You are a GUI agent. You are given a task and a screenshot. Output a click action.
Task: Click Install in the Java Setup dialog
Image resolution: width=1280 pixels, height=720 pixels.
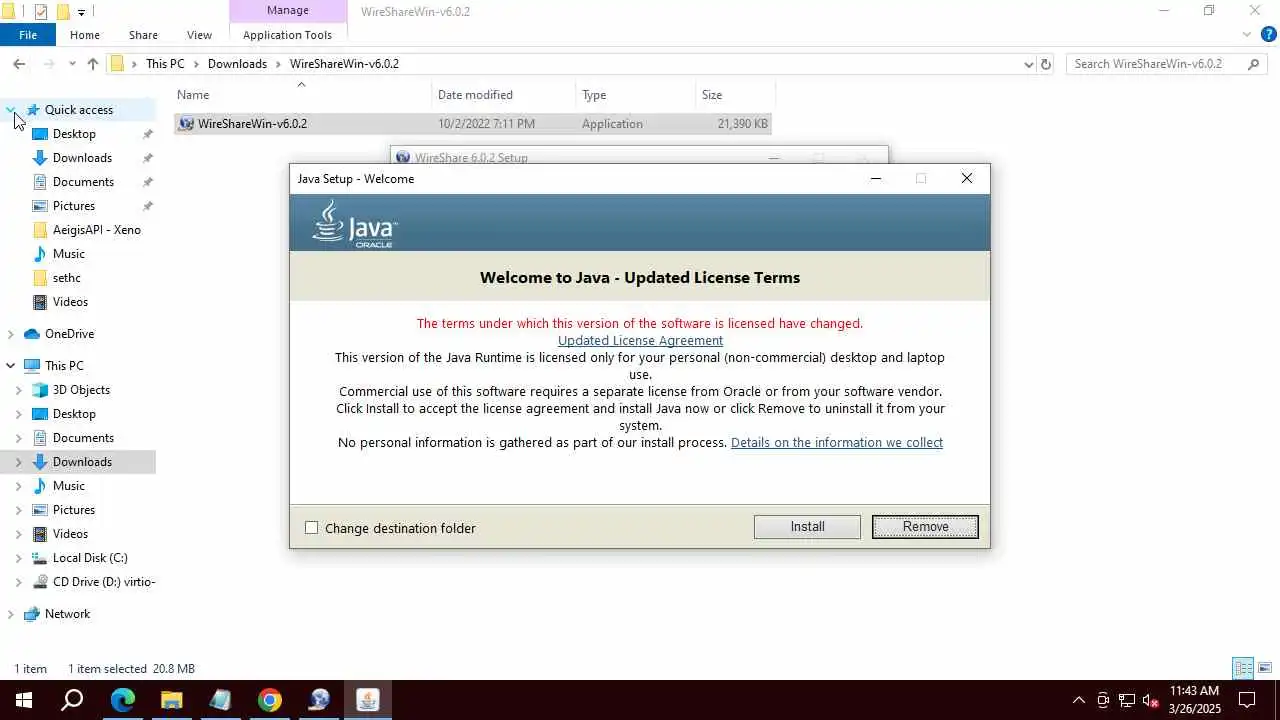point(807,527)
